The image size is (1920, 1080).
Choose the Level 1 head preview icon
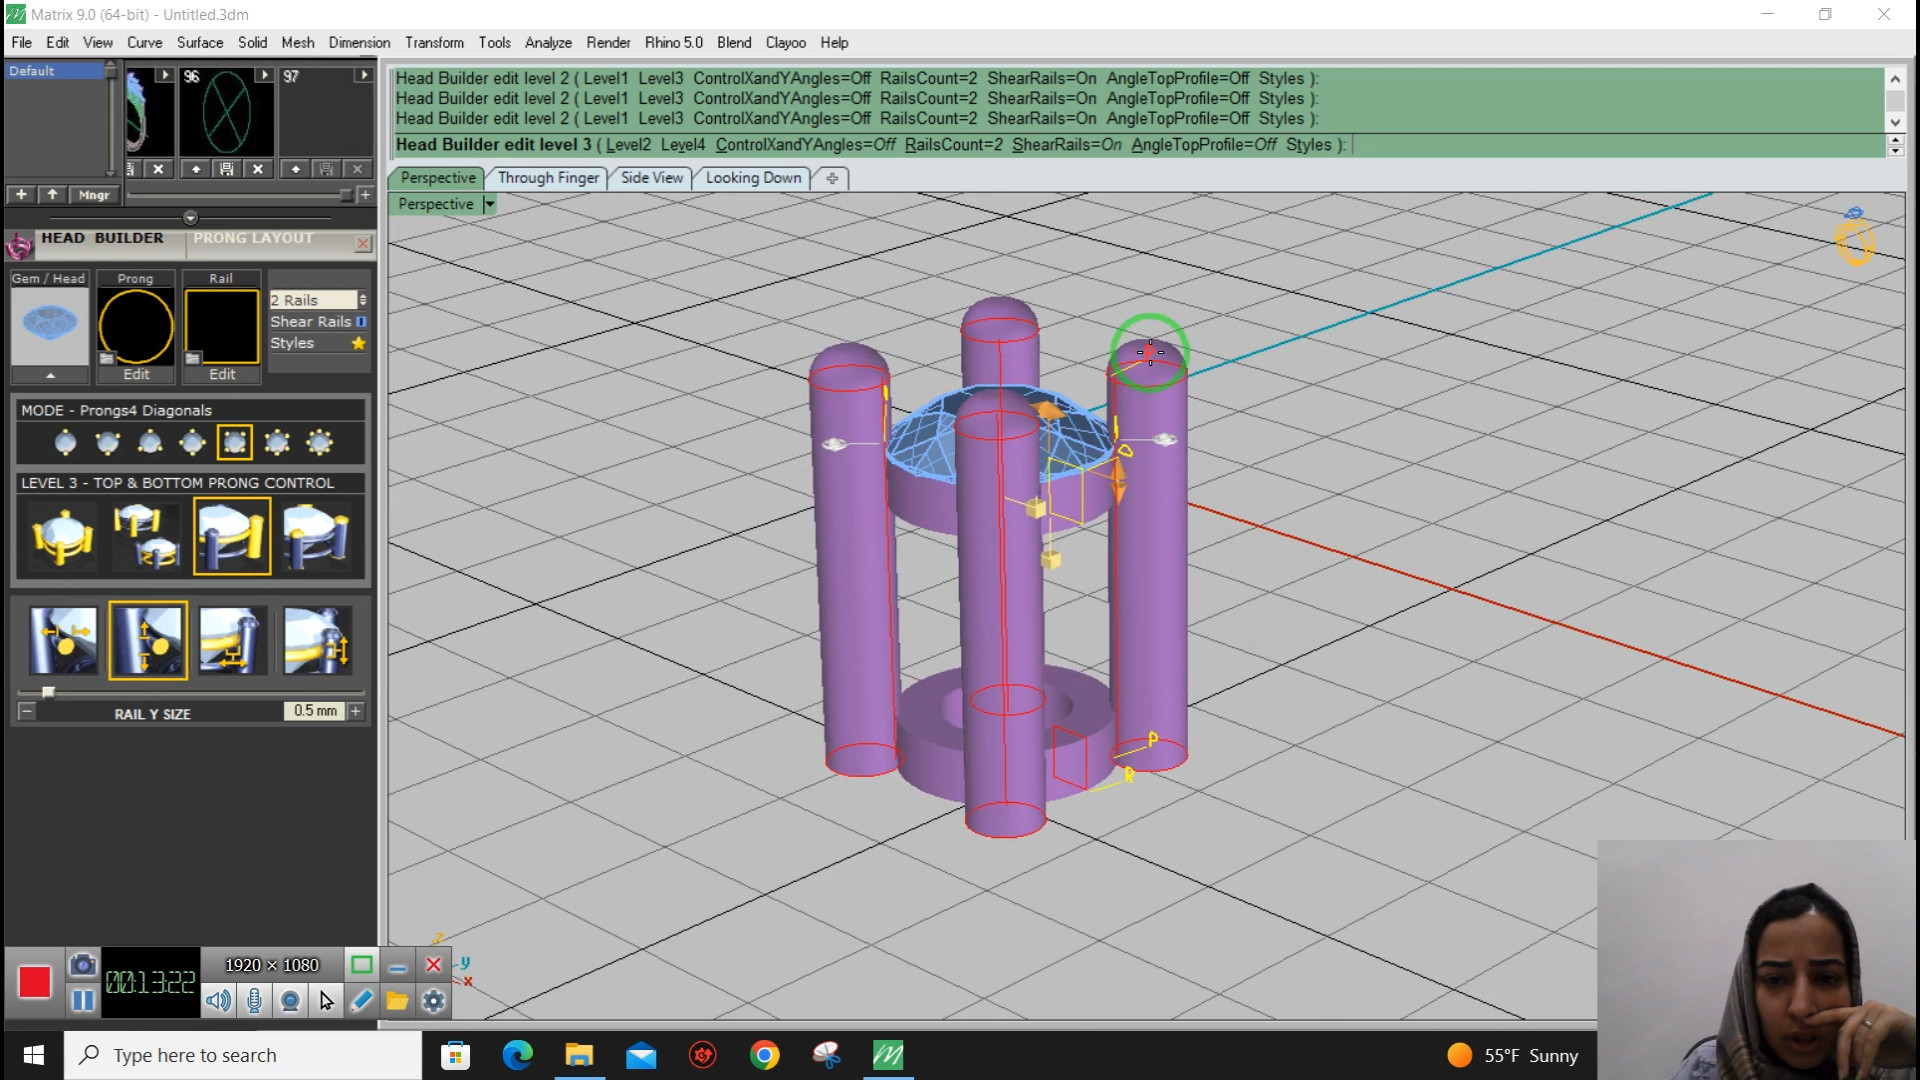click(x=62, y=537)
